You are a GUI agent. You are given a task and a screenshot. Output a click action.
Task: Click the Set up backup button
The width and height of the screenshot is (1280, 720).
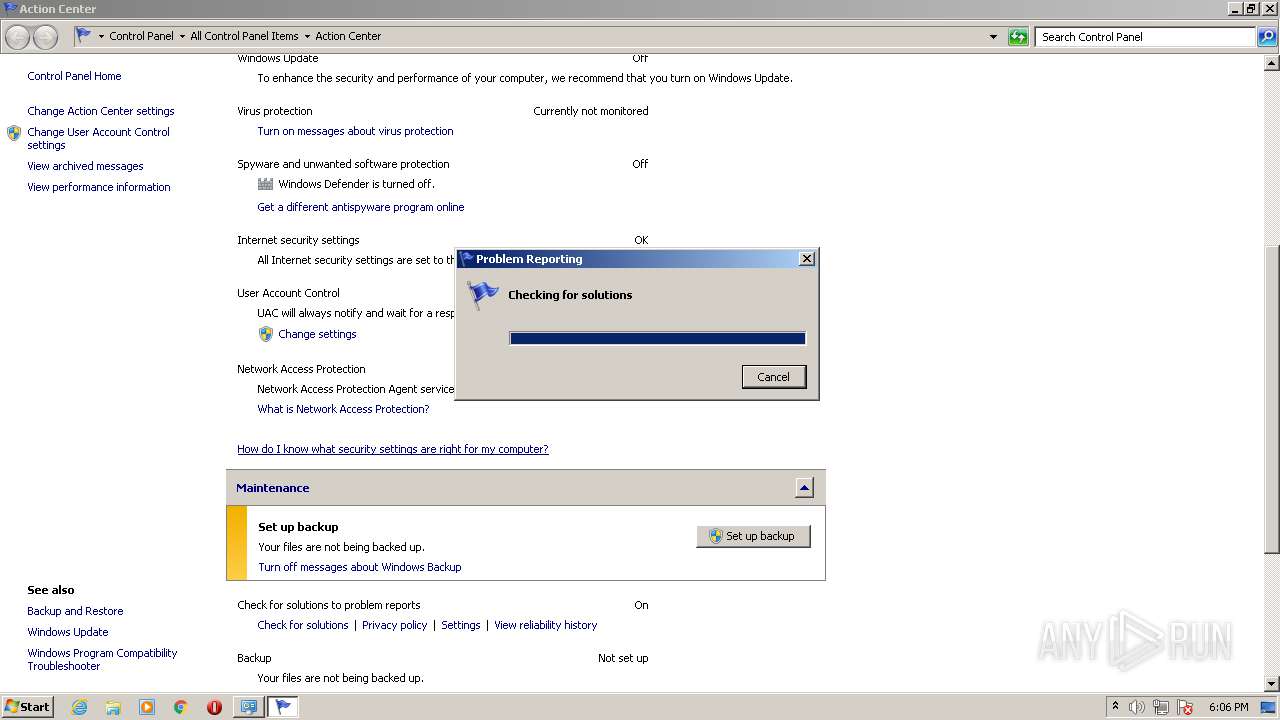click(753, 536)
